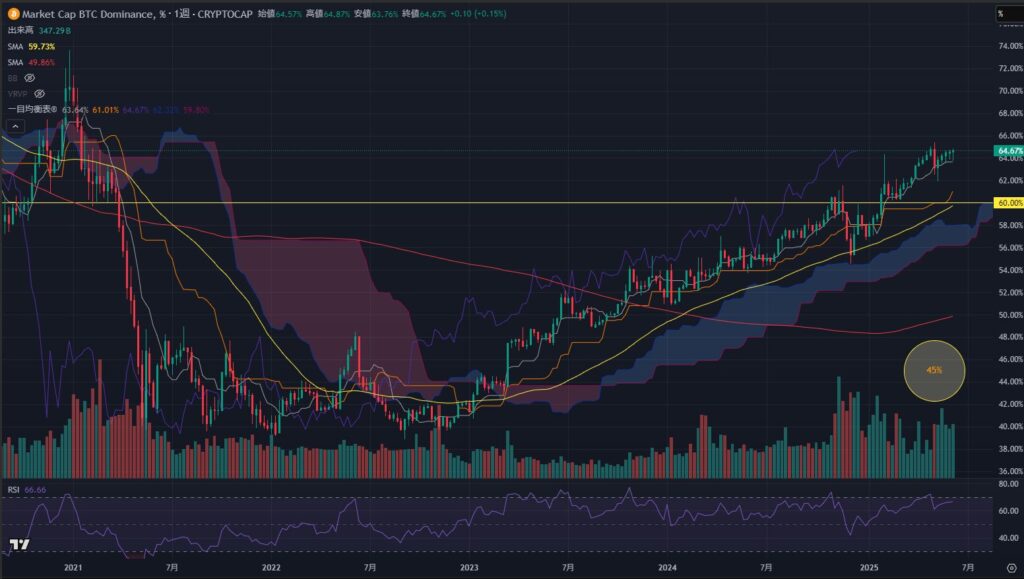Show the hidden BB indicator
This screenshot has width=1024, height=579.
[29, 78]
